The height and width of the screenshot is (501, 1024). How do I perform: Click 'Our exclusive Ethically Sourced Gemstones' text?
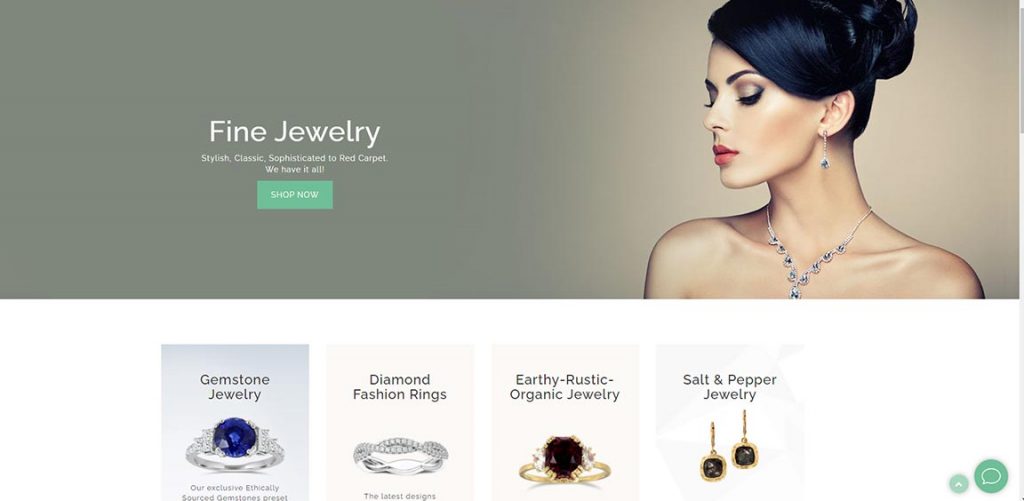tap(234, 493)
